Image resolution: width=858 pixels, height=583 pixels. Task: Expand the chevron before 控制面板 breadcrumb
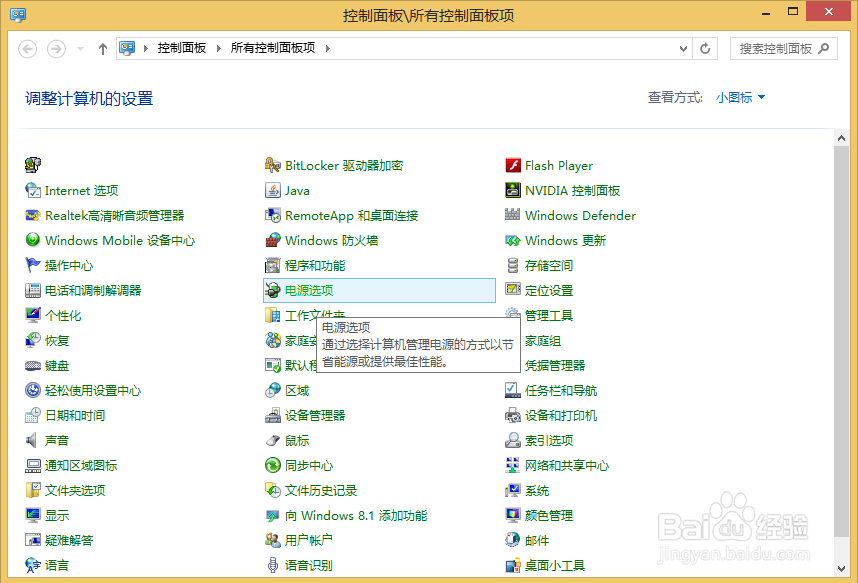(146, 48)
